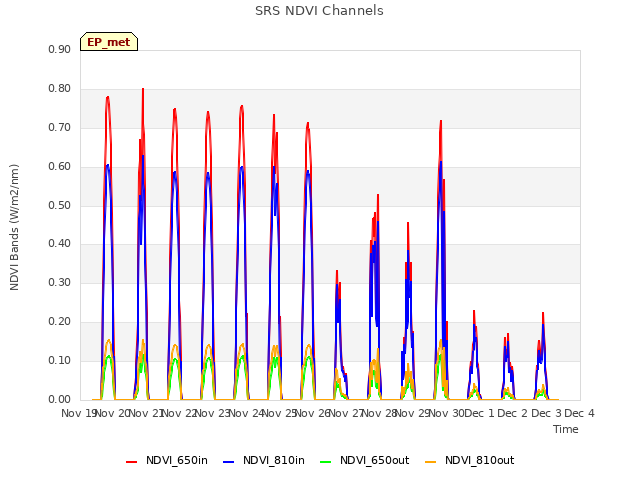
Task: Click the Dec 2 x-axis date label
Action: click(x=513, y=413)
